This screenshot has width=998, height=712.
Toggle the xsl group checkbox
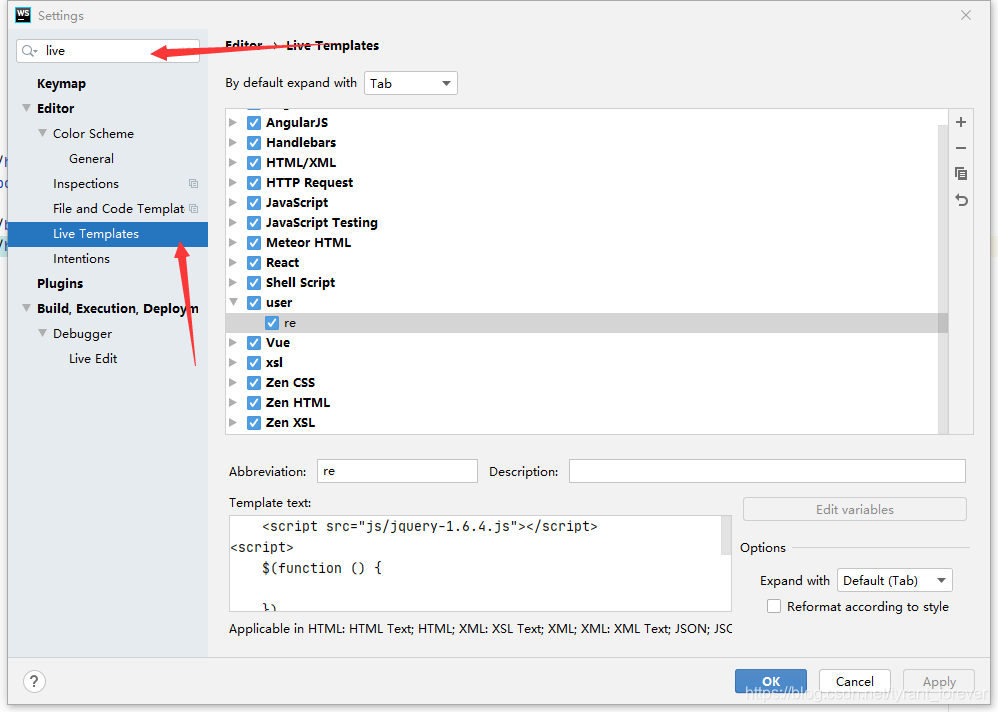254,363
